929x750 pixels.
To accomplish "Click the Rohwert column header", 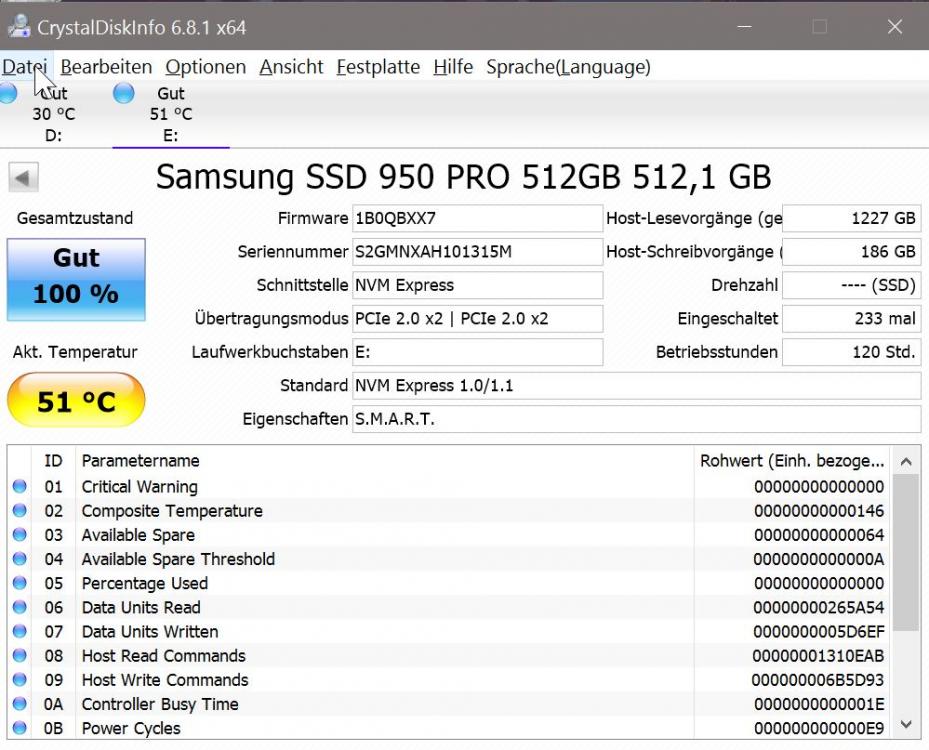I will pyautogui.click(x=791, y=461).
